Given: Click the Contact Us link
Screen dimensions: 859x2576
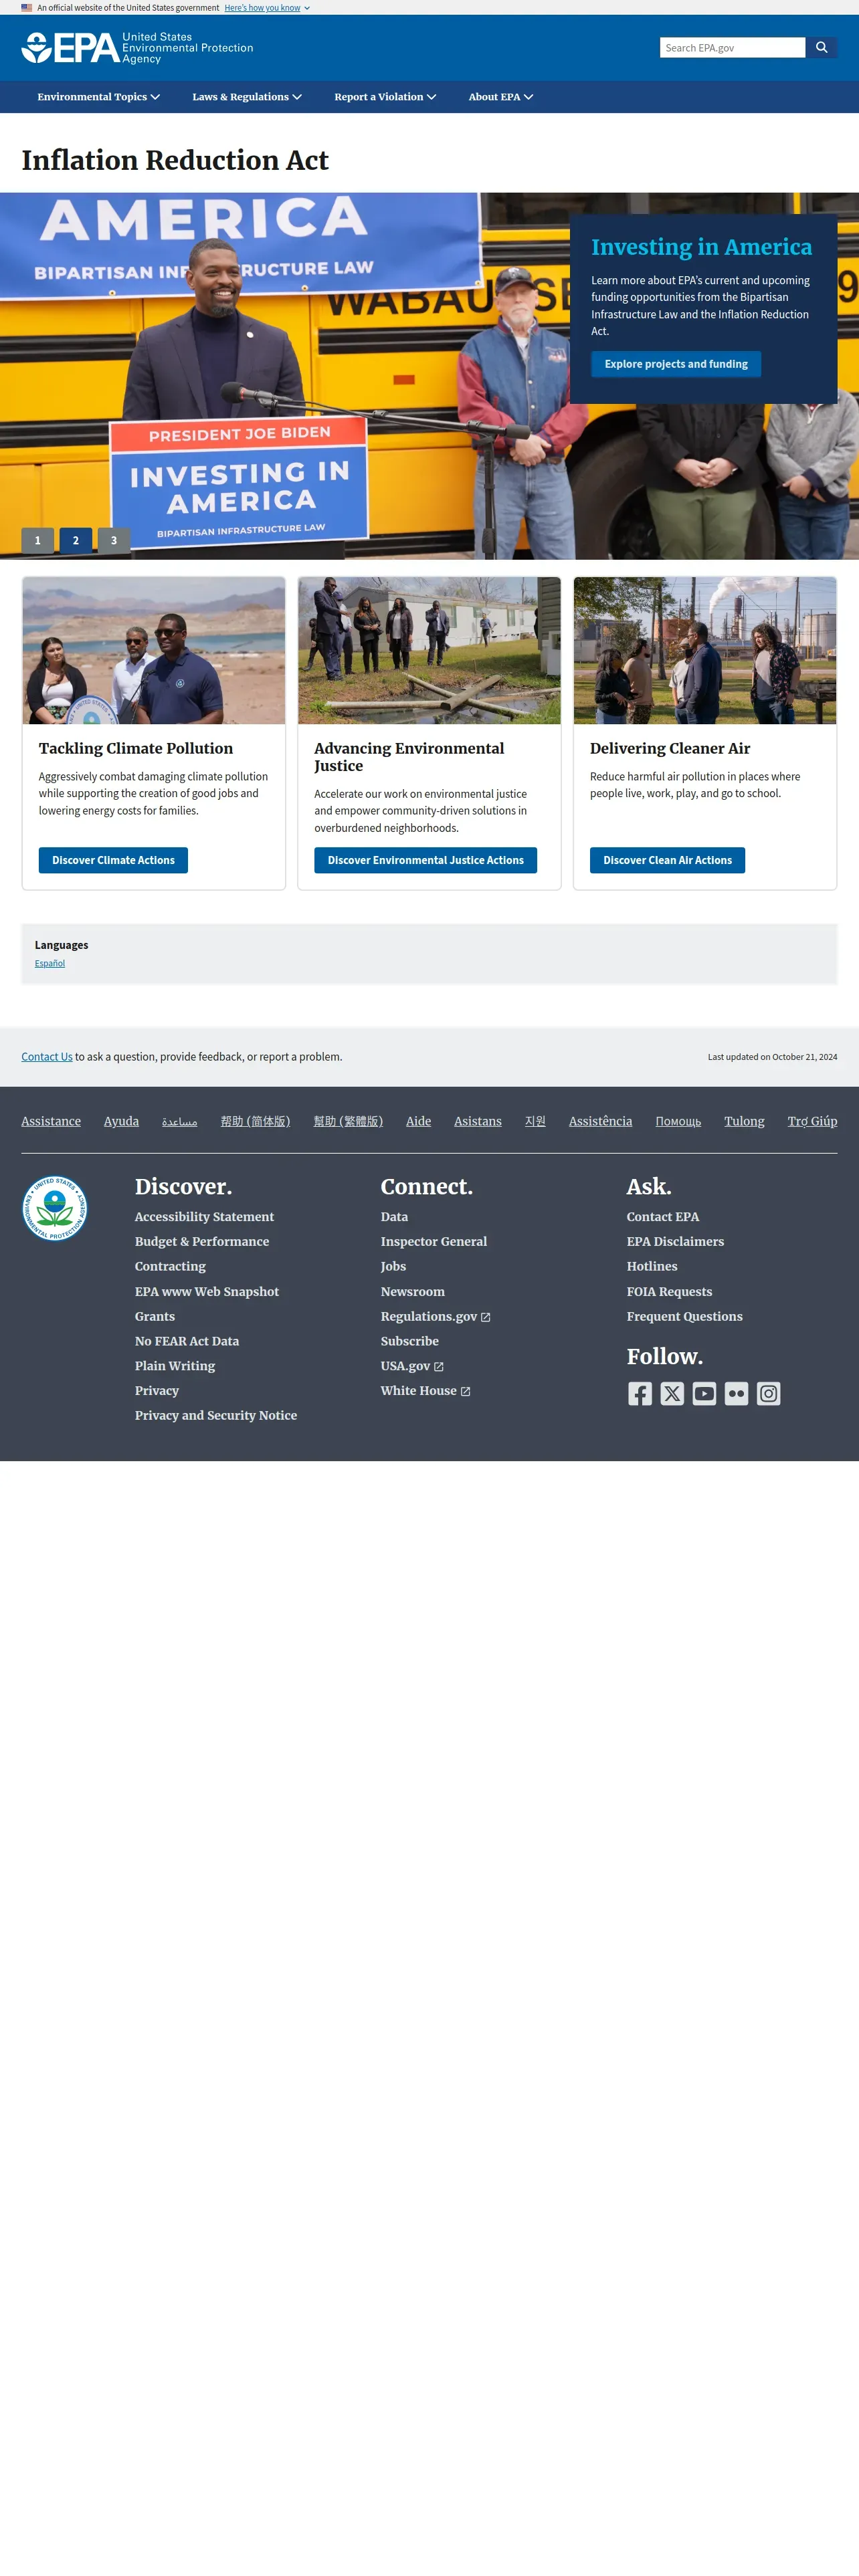Looking at the screenshot, I should click(47, 1057).
